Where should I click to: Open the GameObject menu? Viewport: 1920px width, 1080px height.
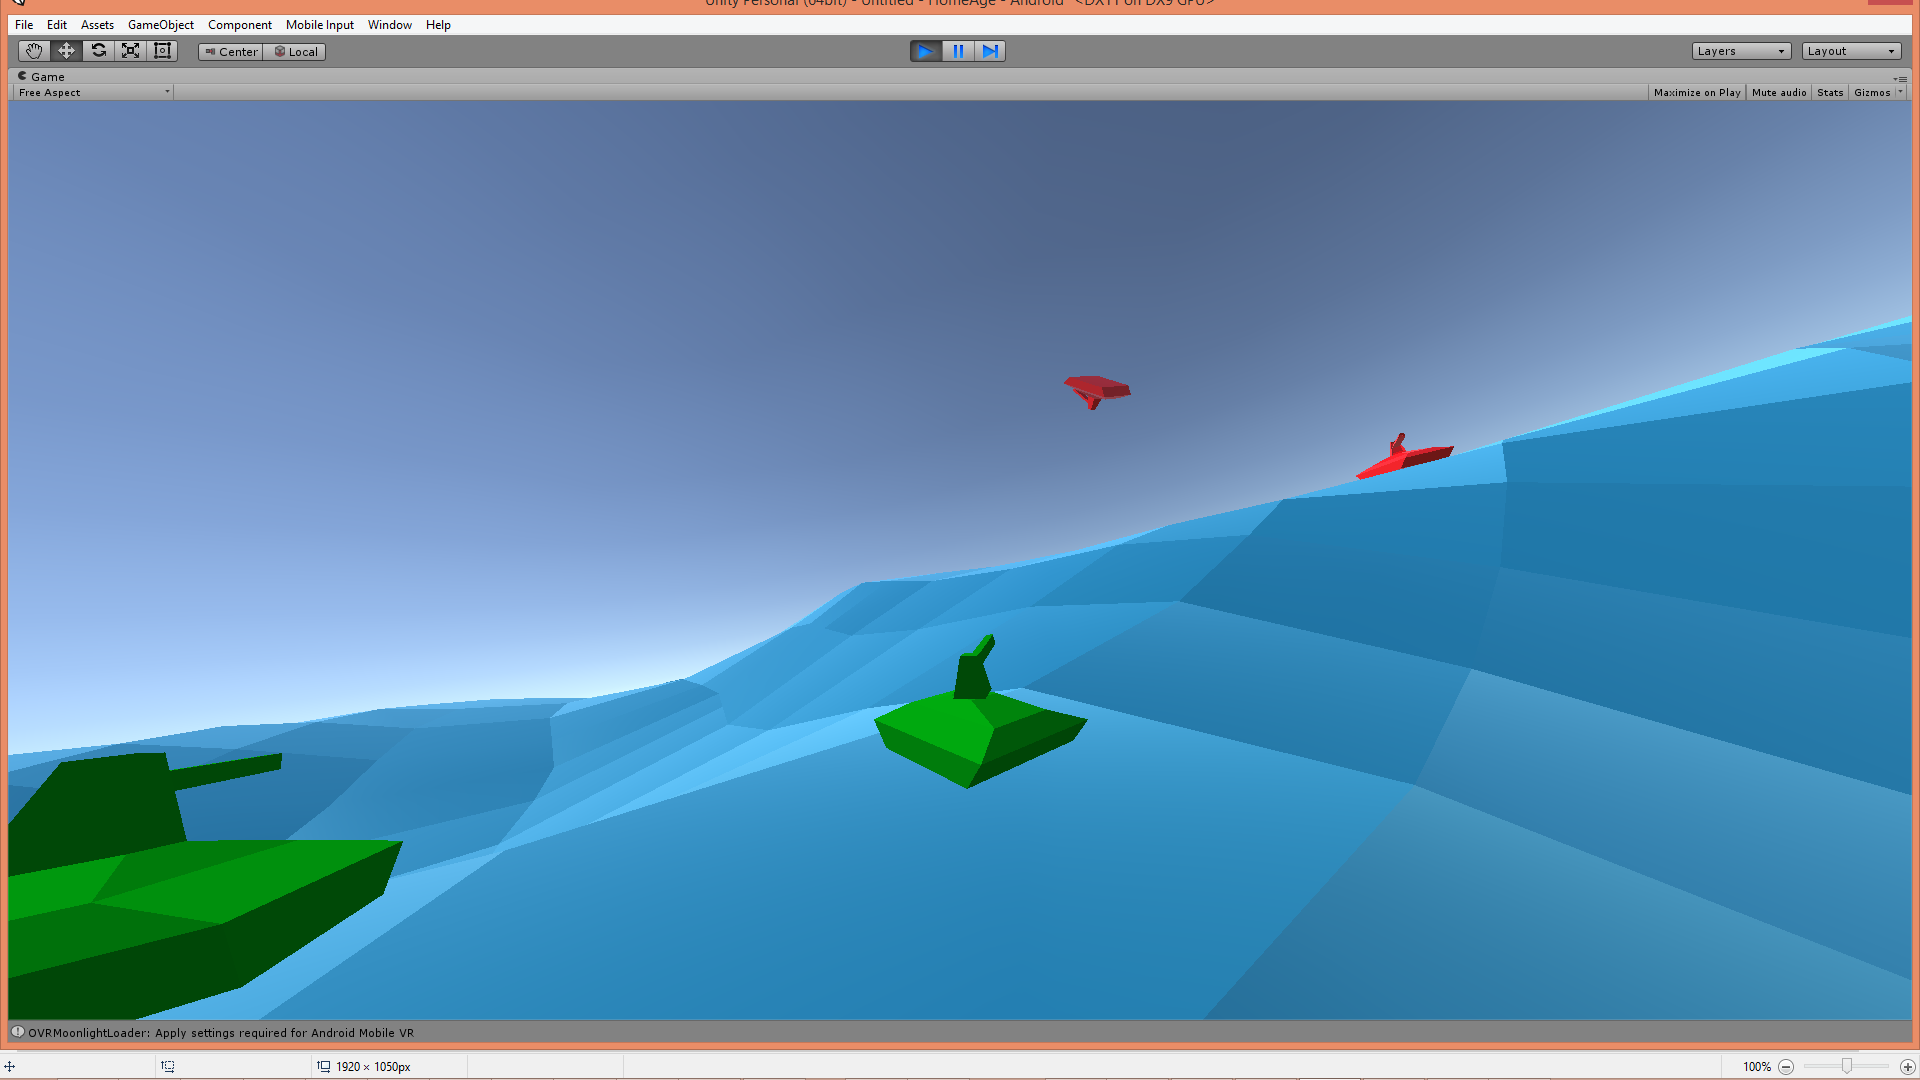(x=160, y=25)
